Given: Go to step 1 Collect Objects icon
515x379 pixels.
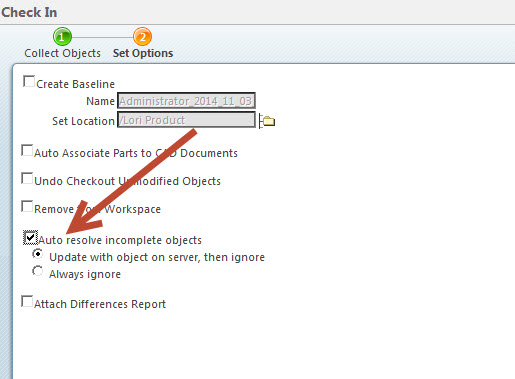Looking at the screenshot, I should [62, 37].
